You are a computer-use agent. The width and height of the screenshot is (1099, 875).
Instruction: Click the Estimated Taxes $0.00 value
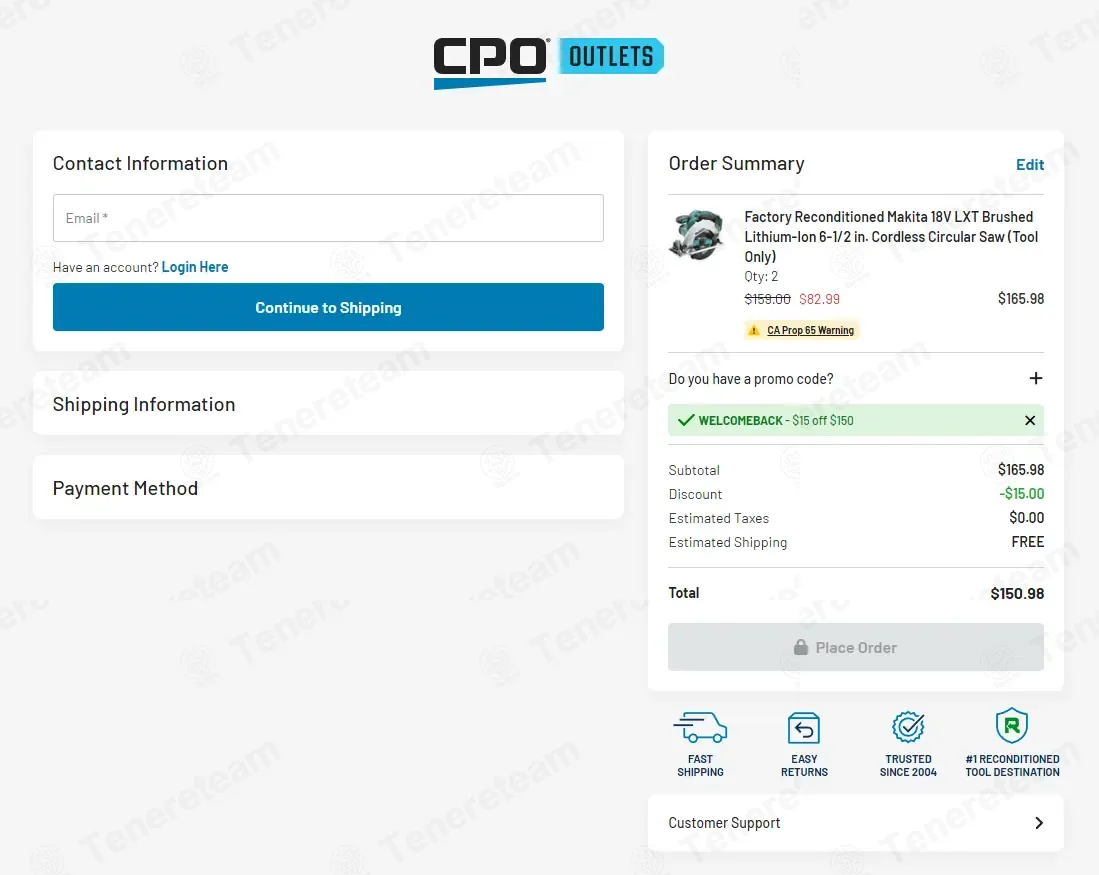click(x=1026, y=517)
